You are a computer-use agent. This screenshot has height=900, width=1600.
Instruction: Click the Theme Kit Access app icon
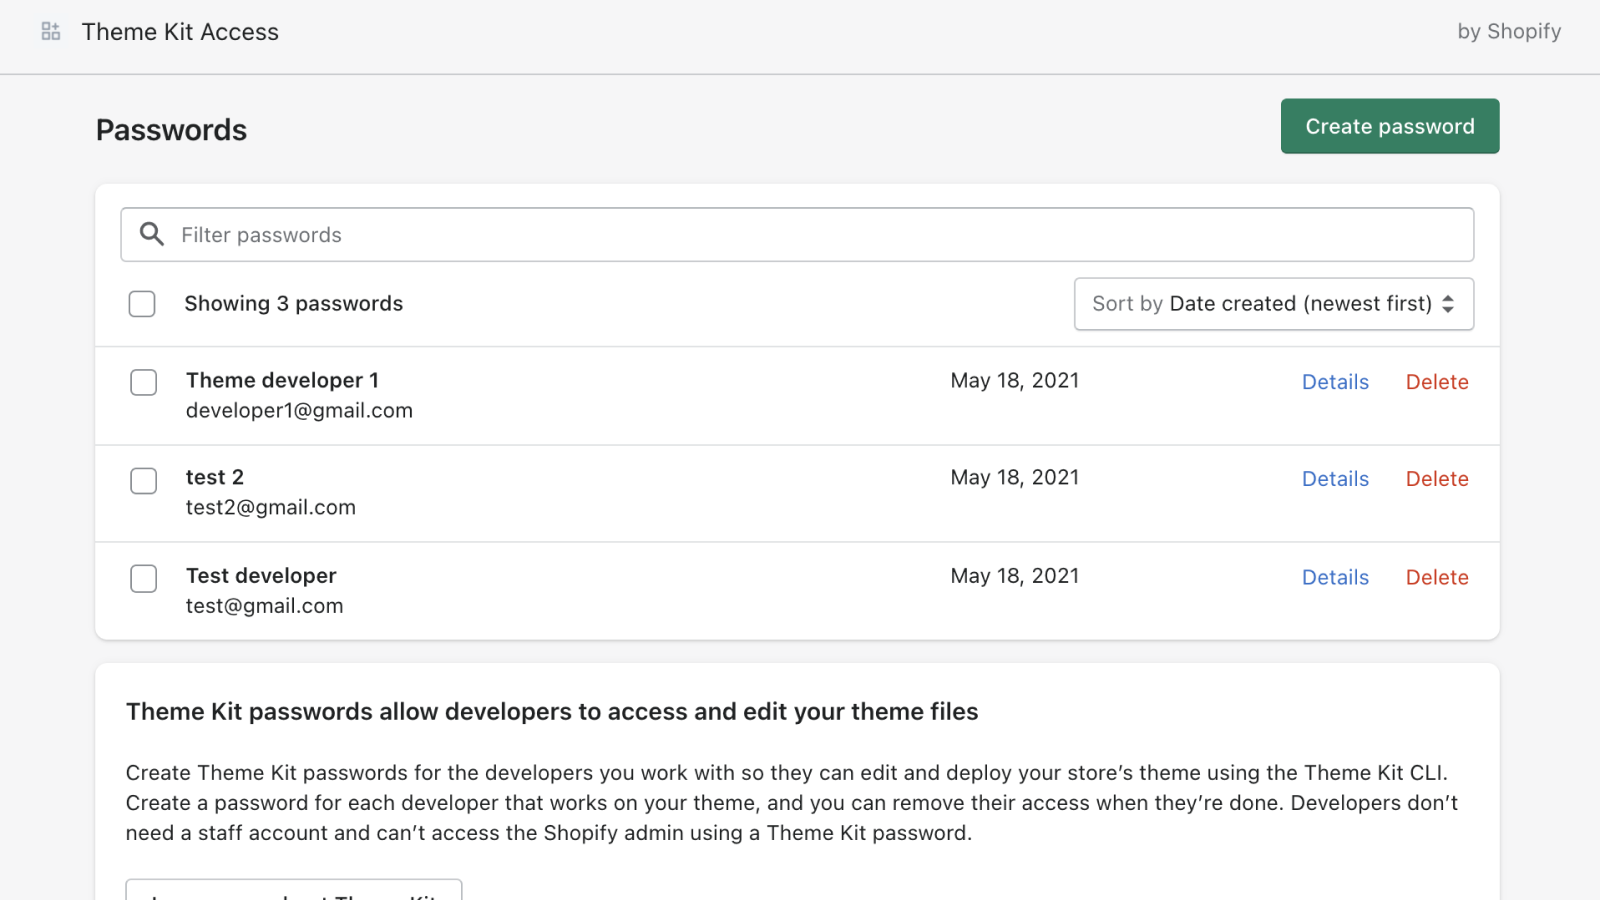click(51, 32)
